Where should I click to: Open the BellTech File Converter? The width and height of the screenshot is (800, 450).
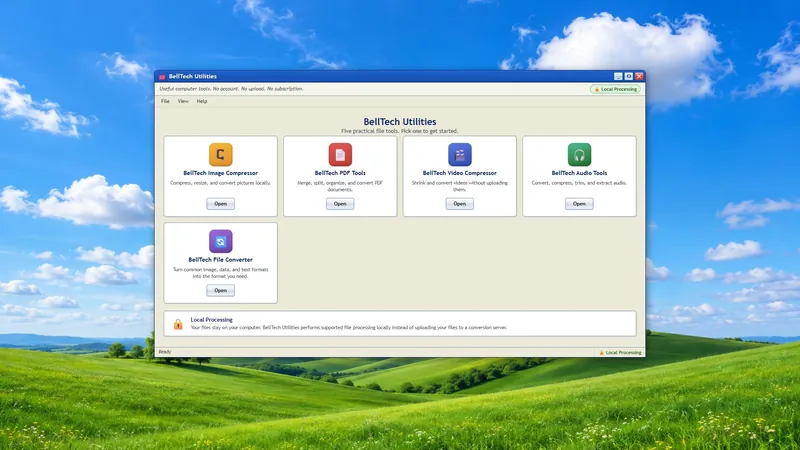tap(220, 290)
